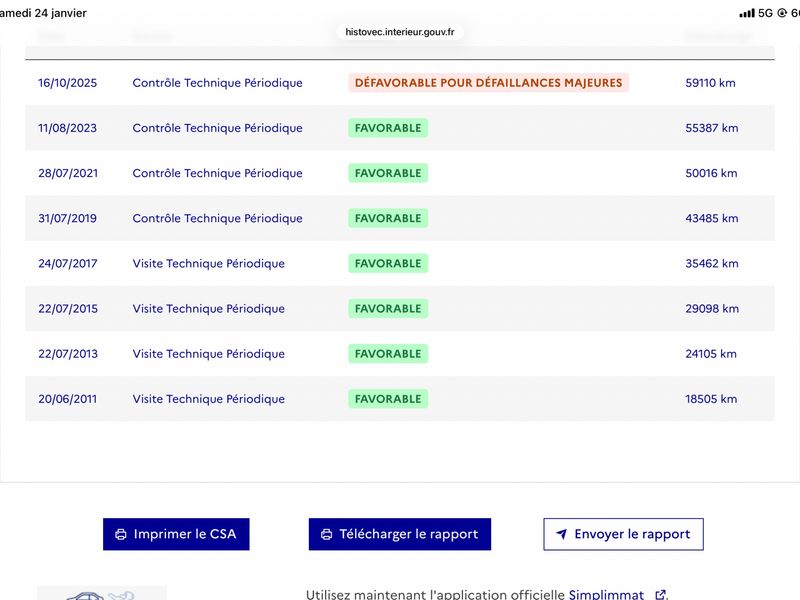800x600 pixels.
Task: Click the Imprimer le CSA button
Action: tap(176, 534)
